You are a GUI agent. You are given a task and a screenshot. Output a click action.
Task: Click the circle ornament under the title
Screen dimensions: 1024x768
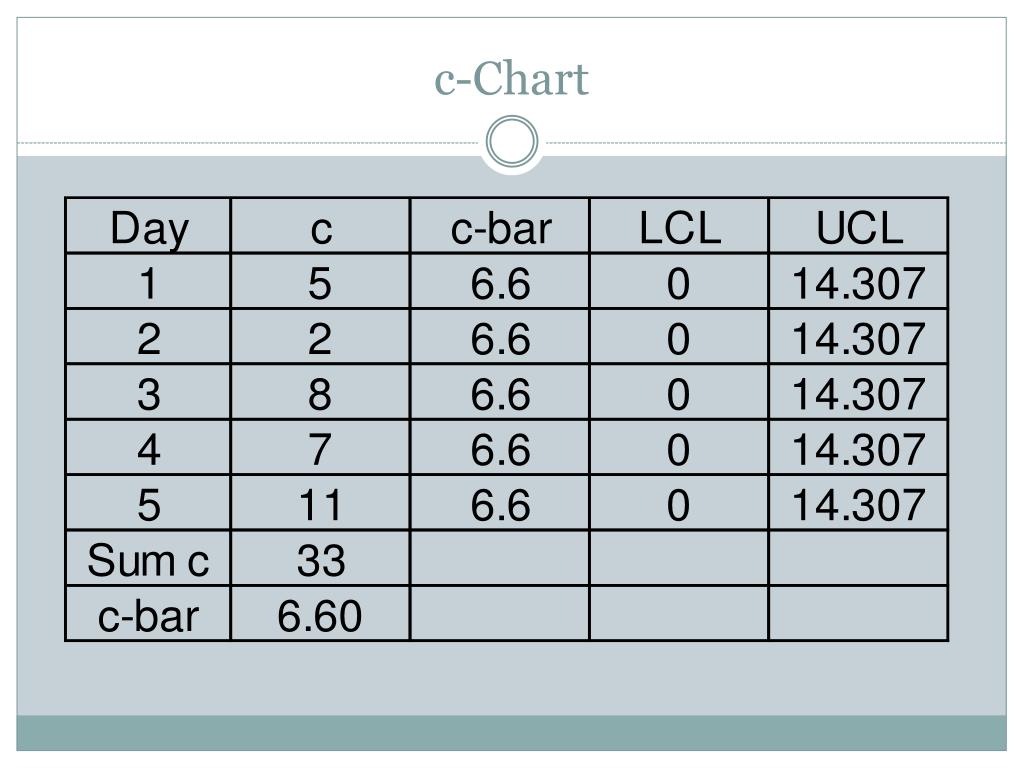point(512,141)
